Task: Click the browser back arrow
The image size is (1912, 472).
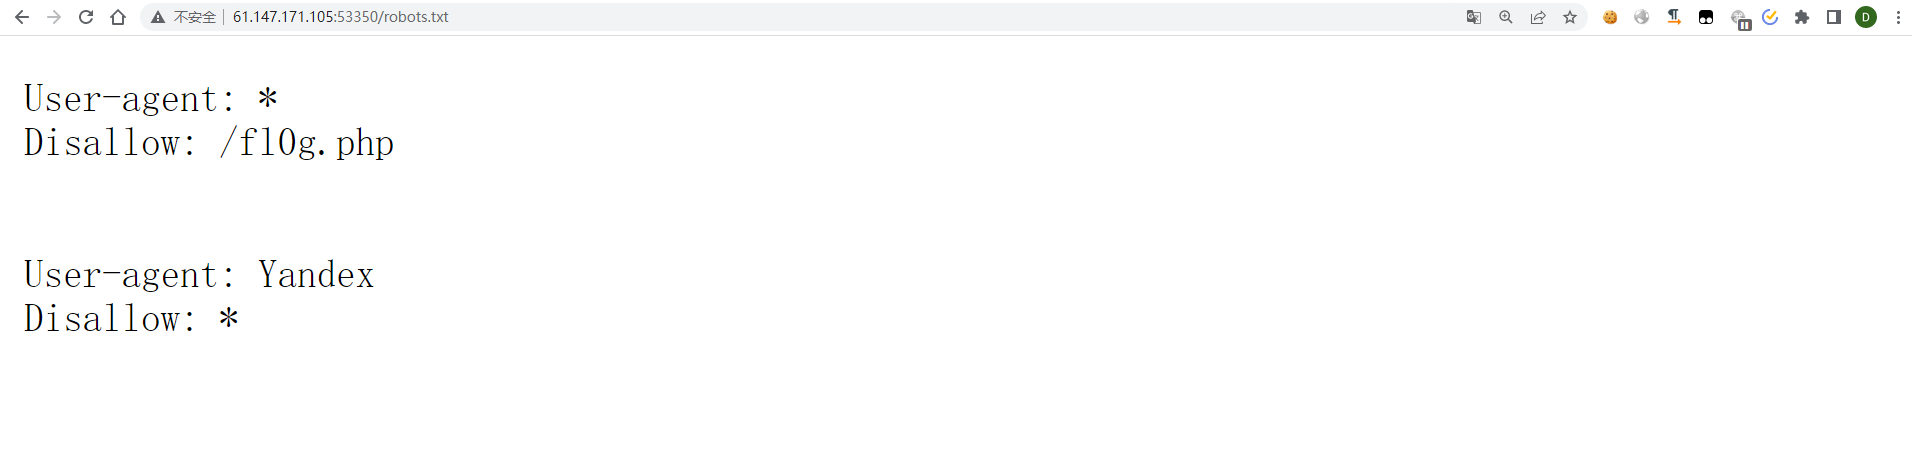Action: click(x=22, y=17)
